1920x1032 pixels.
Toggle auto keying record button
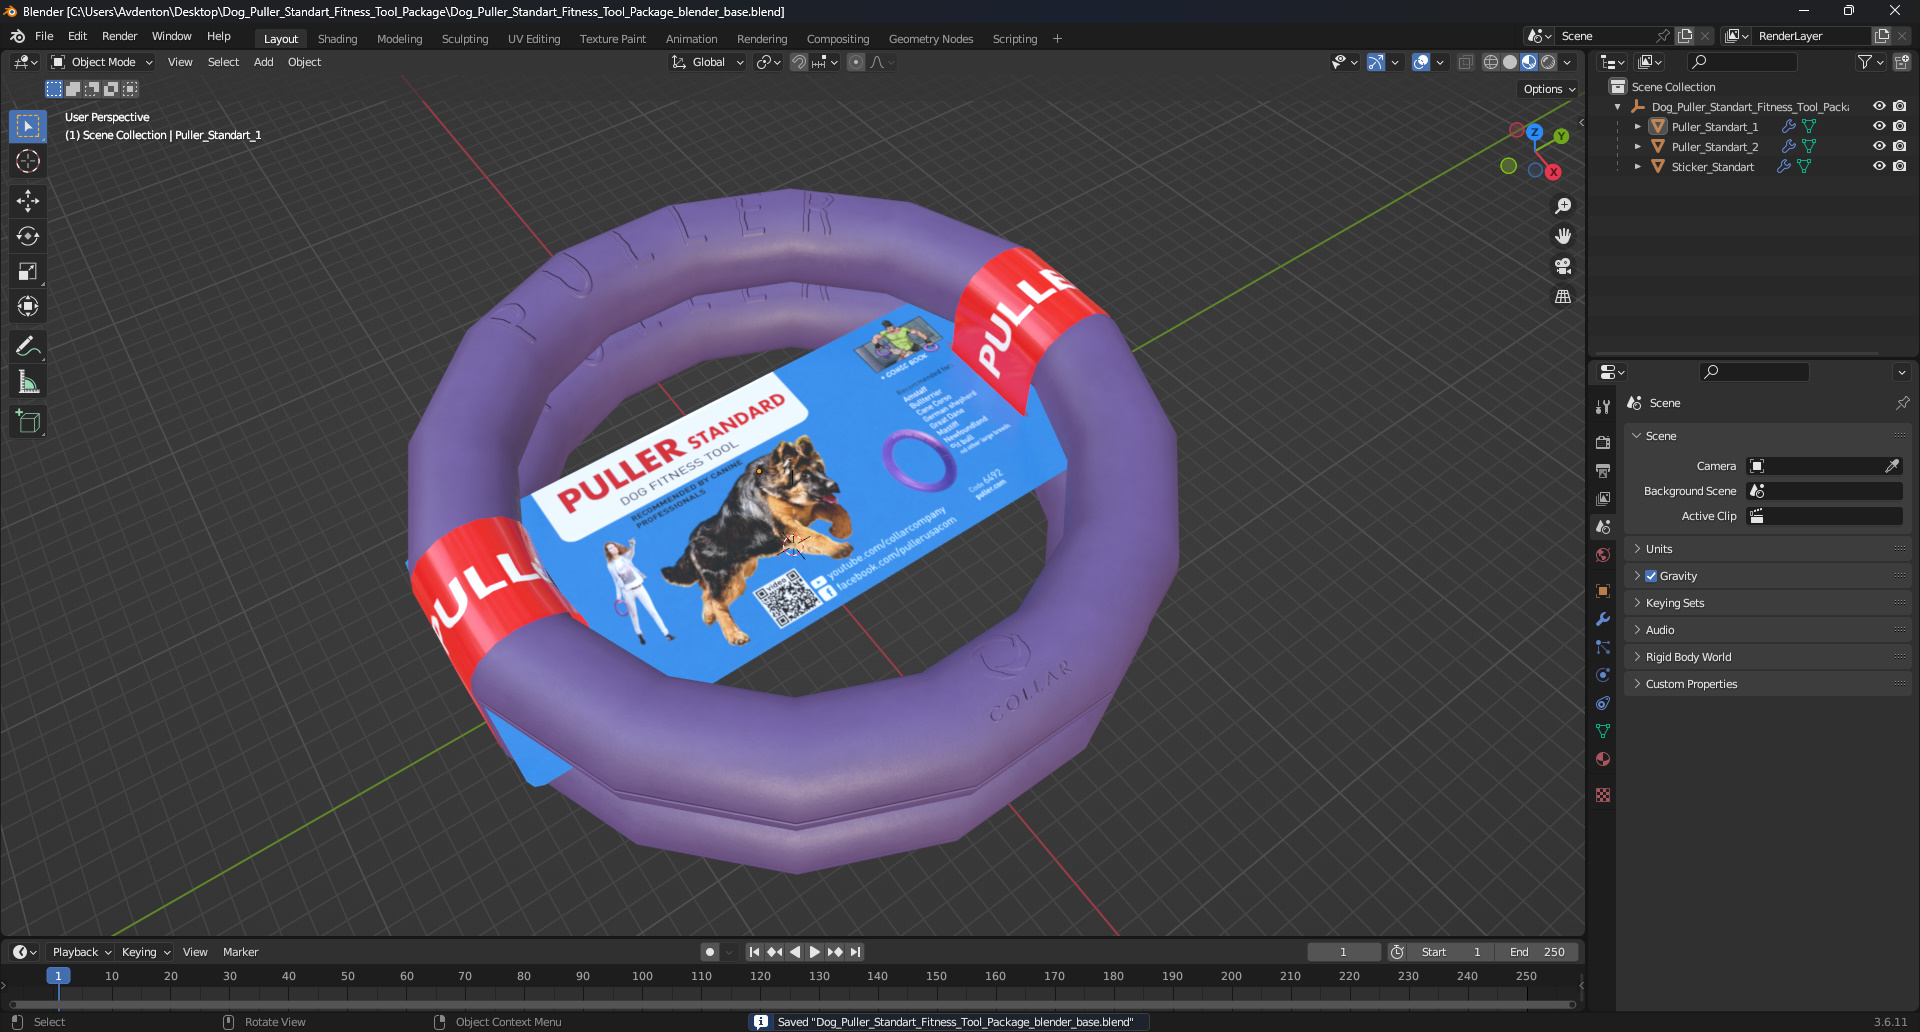710,952
